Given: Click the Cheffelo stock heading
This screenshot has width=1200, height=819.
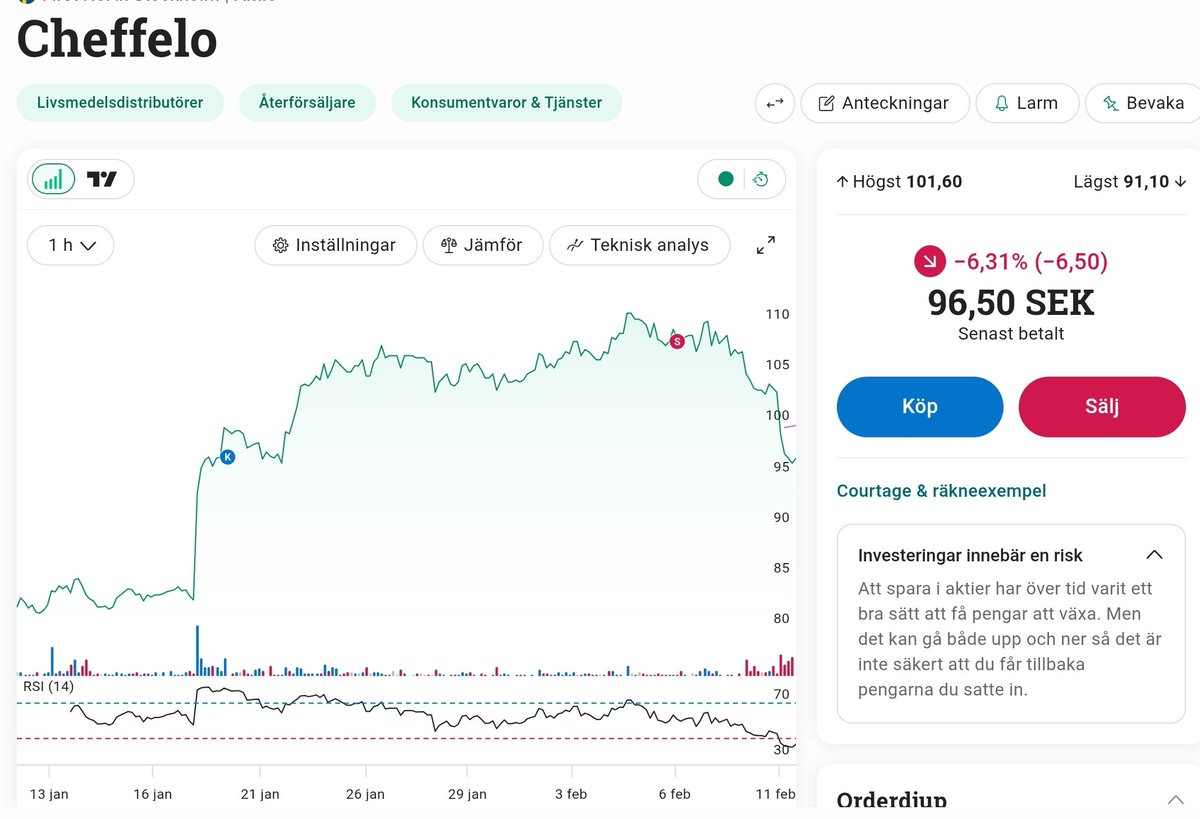Looking at the screenshot, I should 117,39.
